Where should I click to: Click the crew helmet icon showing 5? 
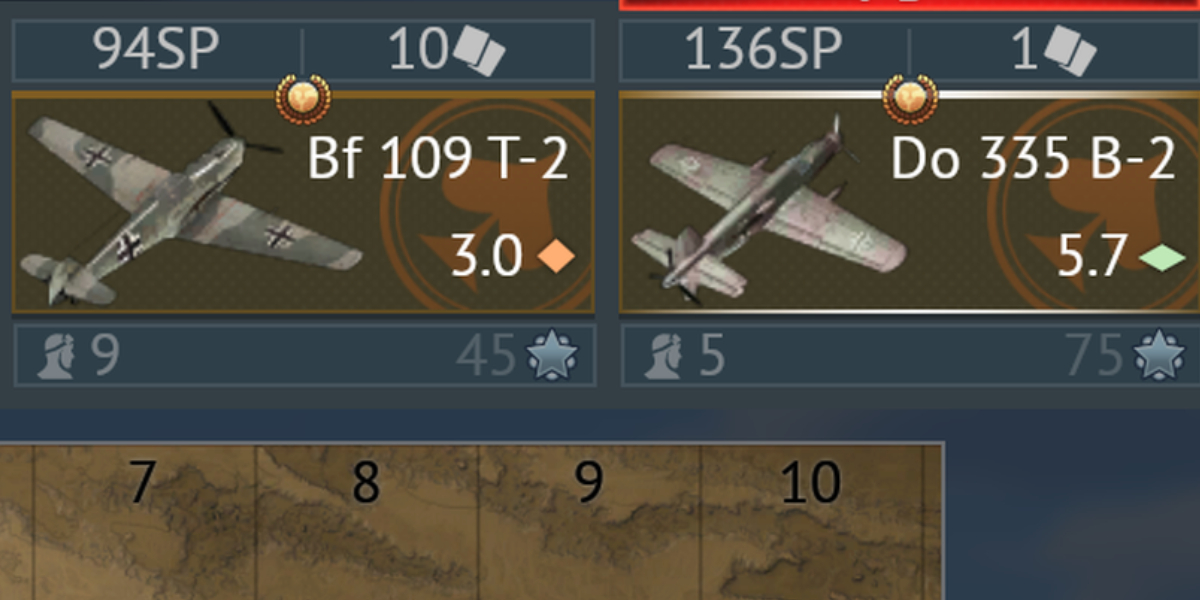(664, 356)
